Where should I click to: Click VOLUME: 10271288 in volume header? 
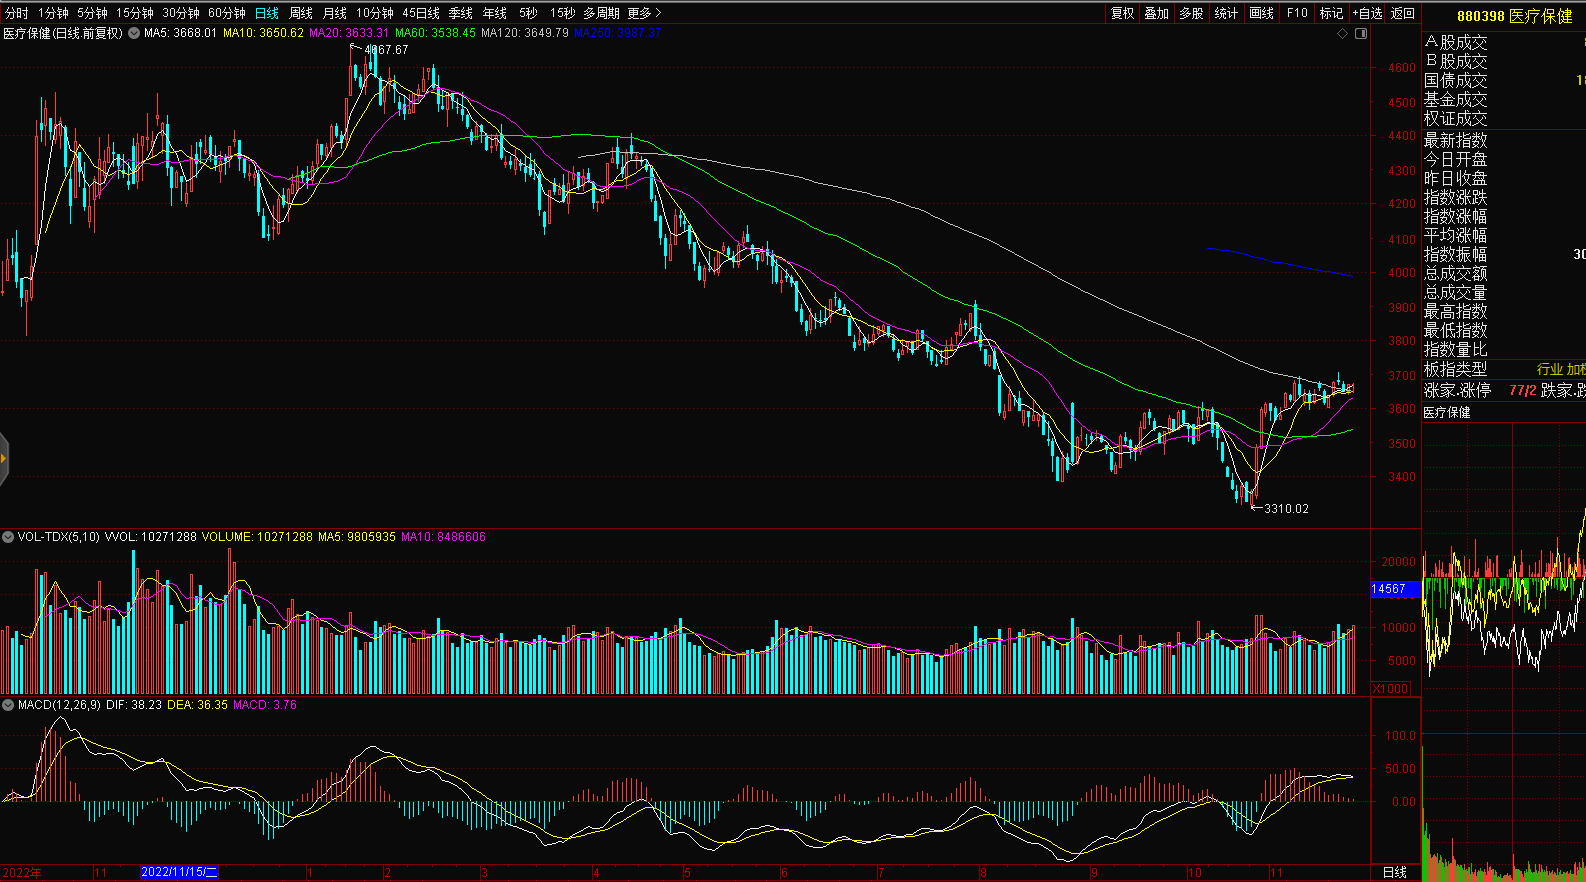point(257,537)
